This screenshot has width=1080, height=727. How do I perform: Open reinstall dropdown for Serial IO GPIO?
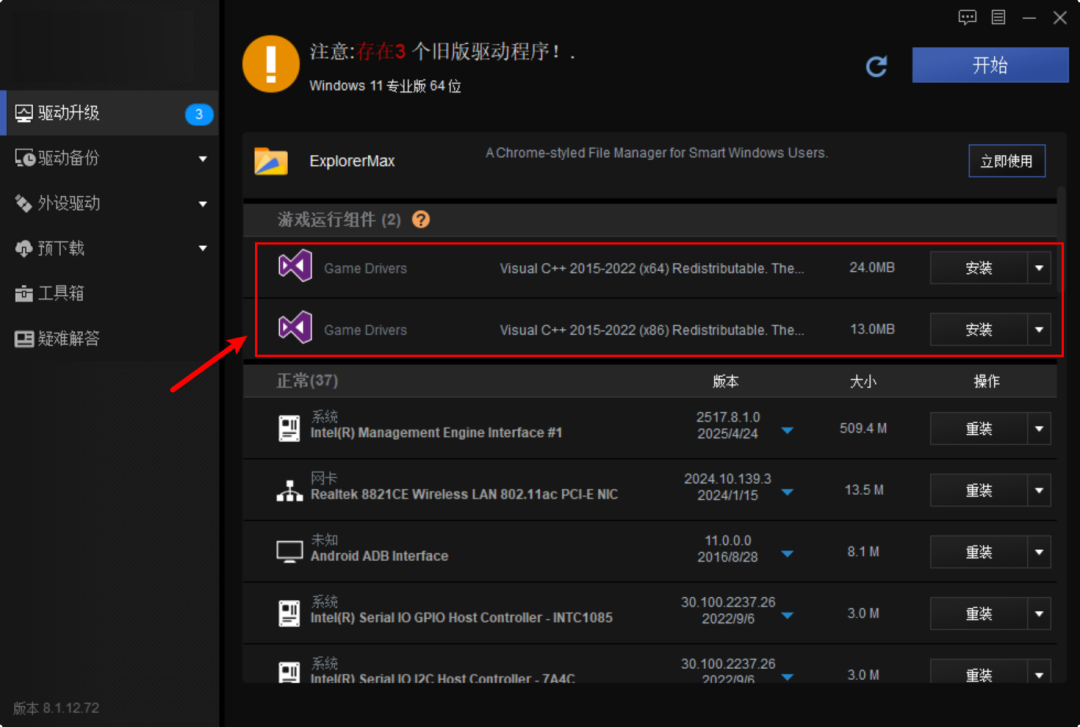click(x=1039, y=613)
